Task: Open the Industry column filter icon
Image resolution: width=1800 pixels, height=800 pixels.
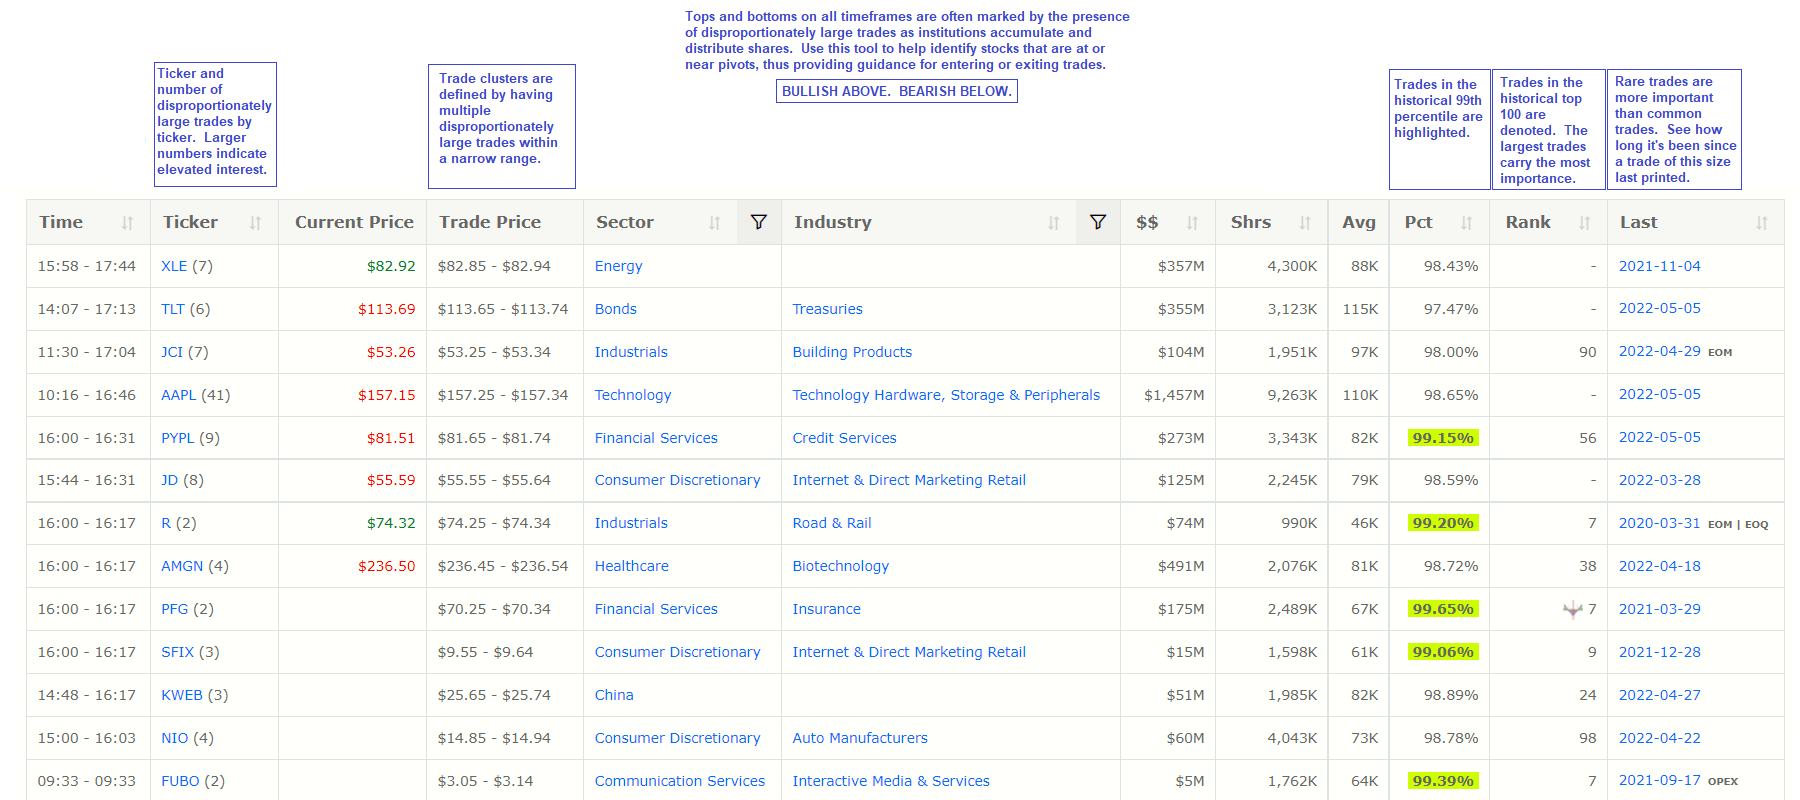Action: (1098, 222)
